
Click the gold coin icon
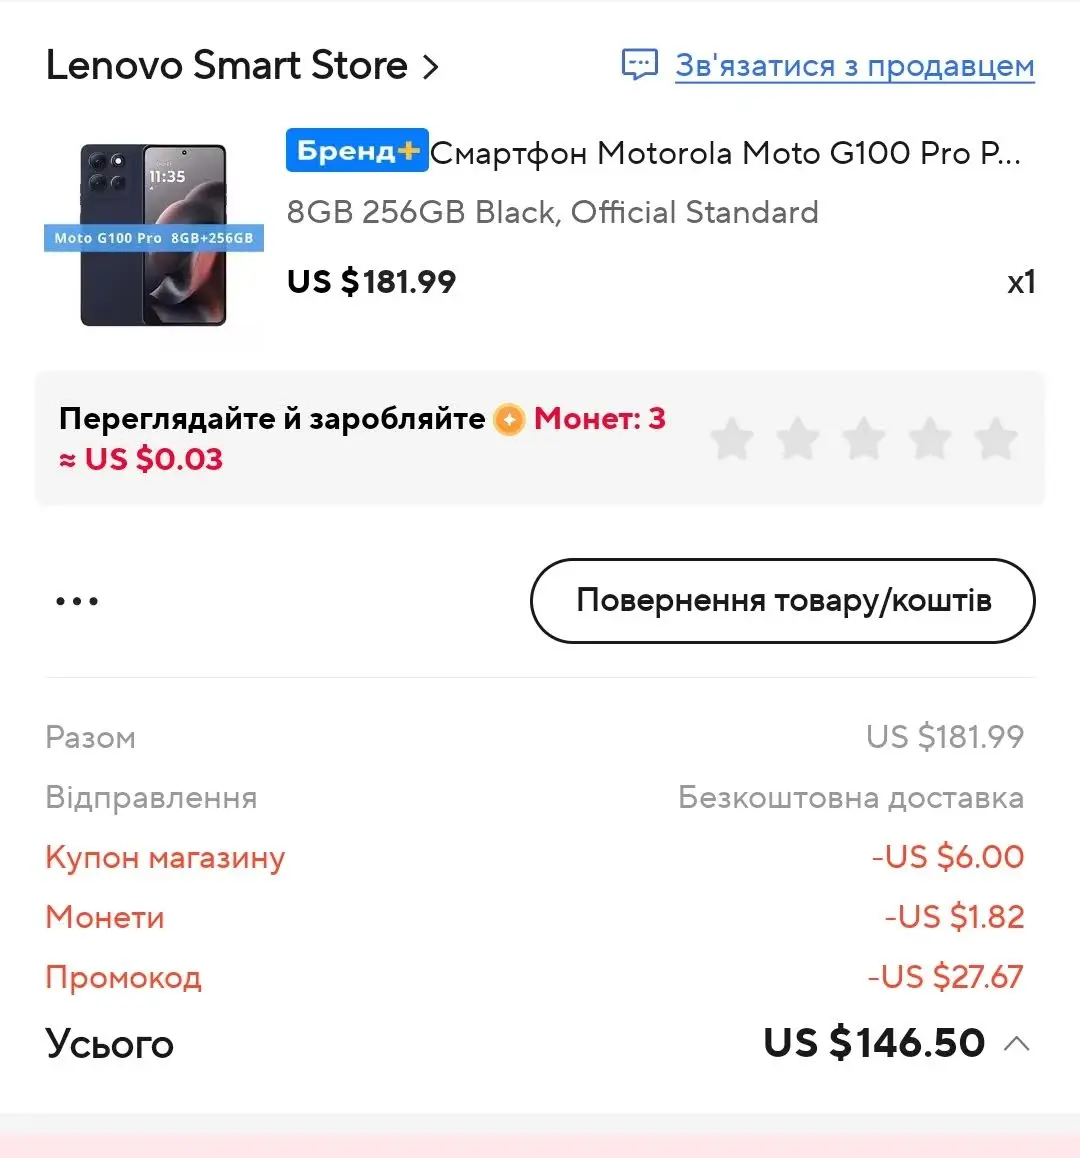[509, 419]
